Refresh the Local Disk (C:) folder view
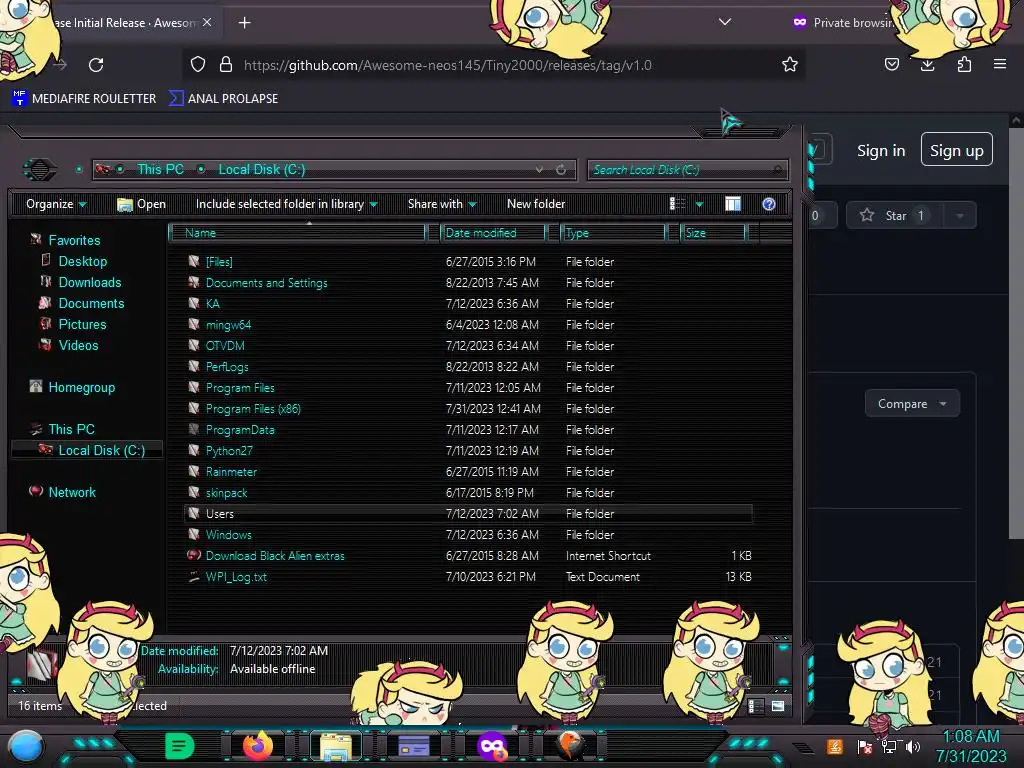The image size is (1024, 768). tap(561, 170)
